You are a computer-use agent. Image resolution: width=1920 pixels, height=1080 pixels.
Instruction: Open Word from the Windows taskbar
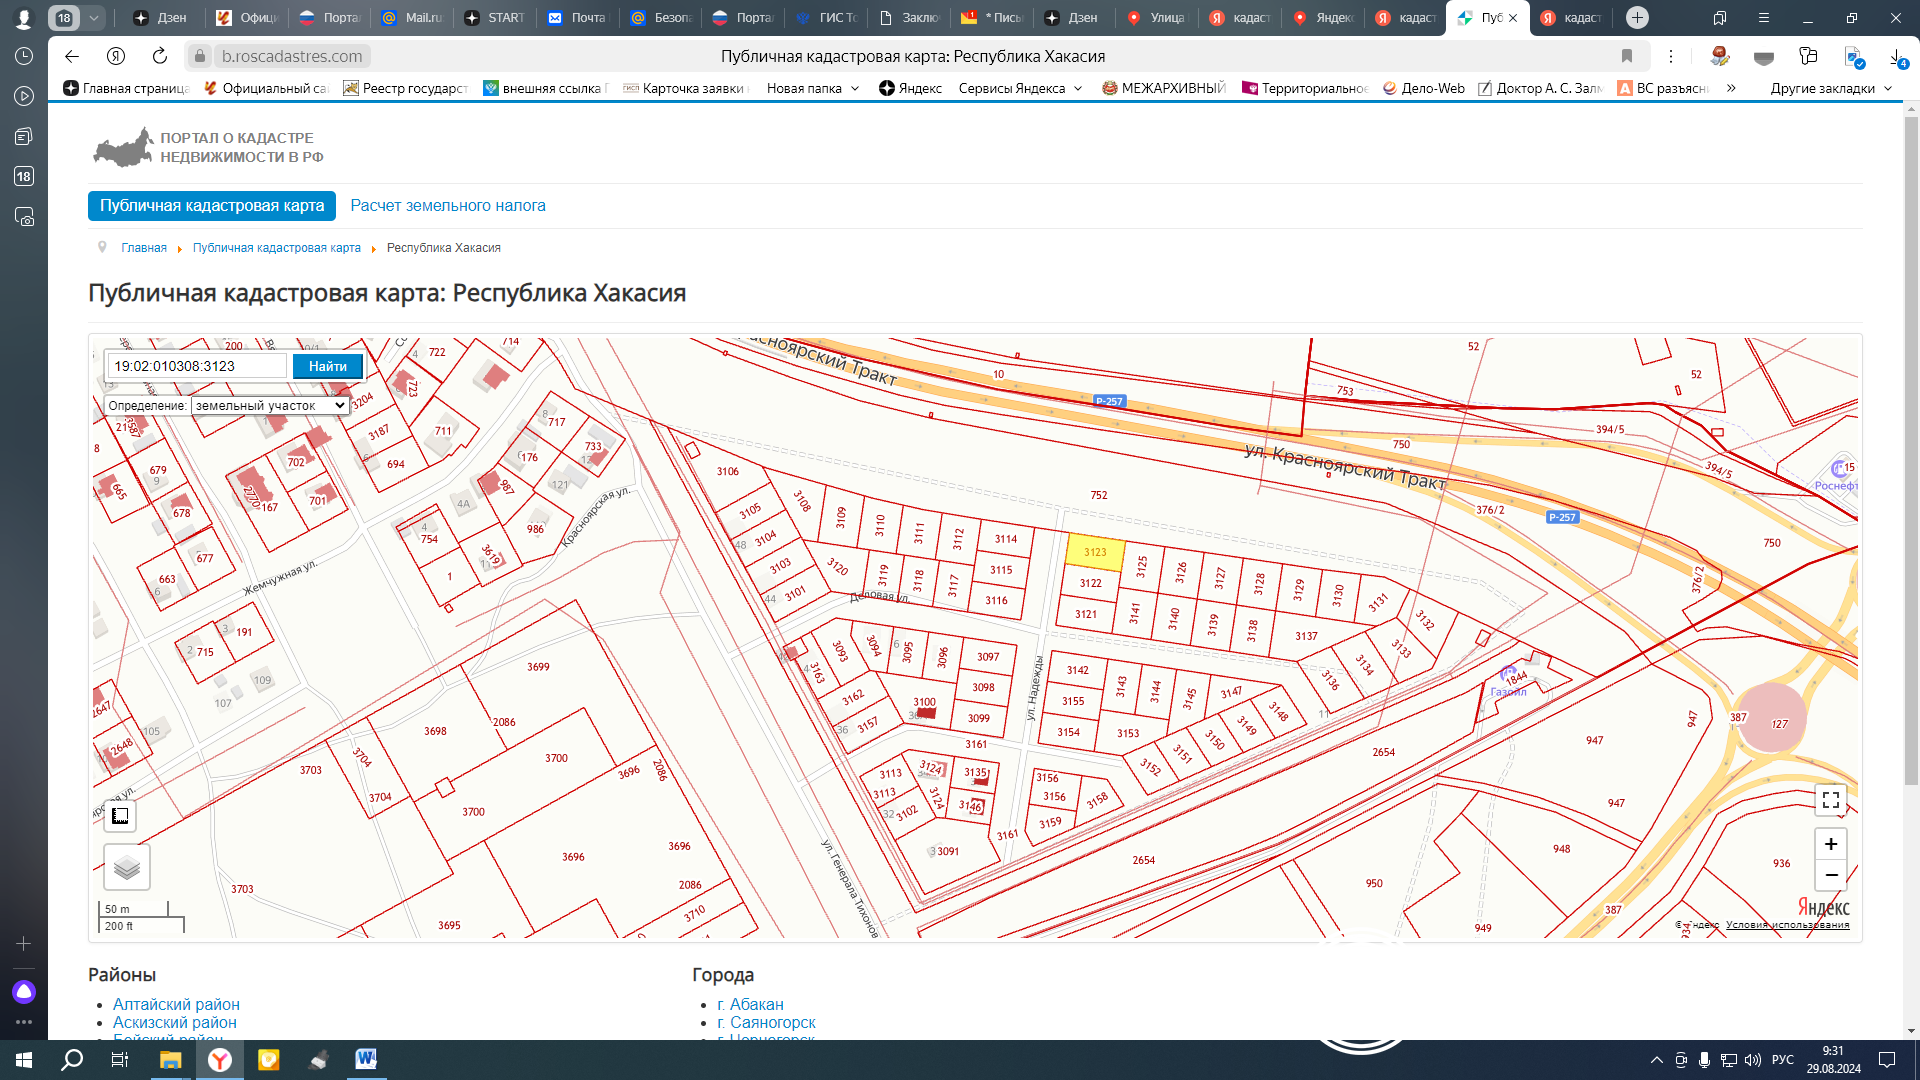point(366,1059)
